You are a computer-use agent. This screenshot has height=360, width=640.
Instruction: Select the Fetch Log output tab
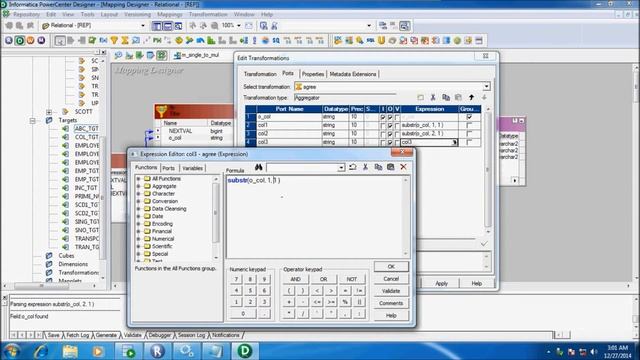[78, 335]
